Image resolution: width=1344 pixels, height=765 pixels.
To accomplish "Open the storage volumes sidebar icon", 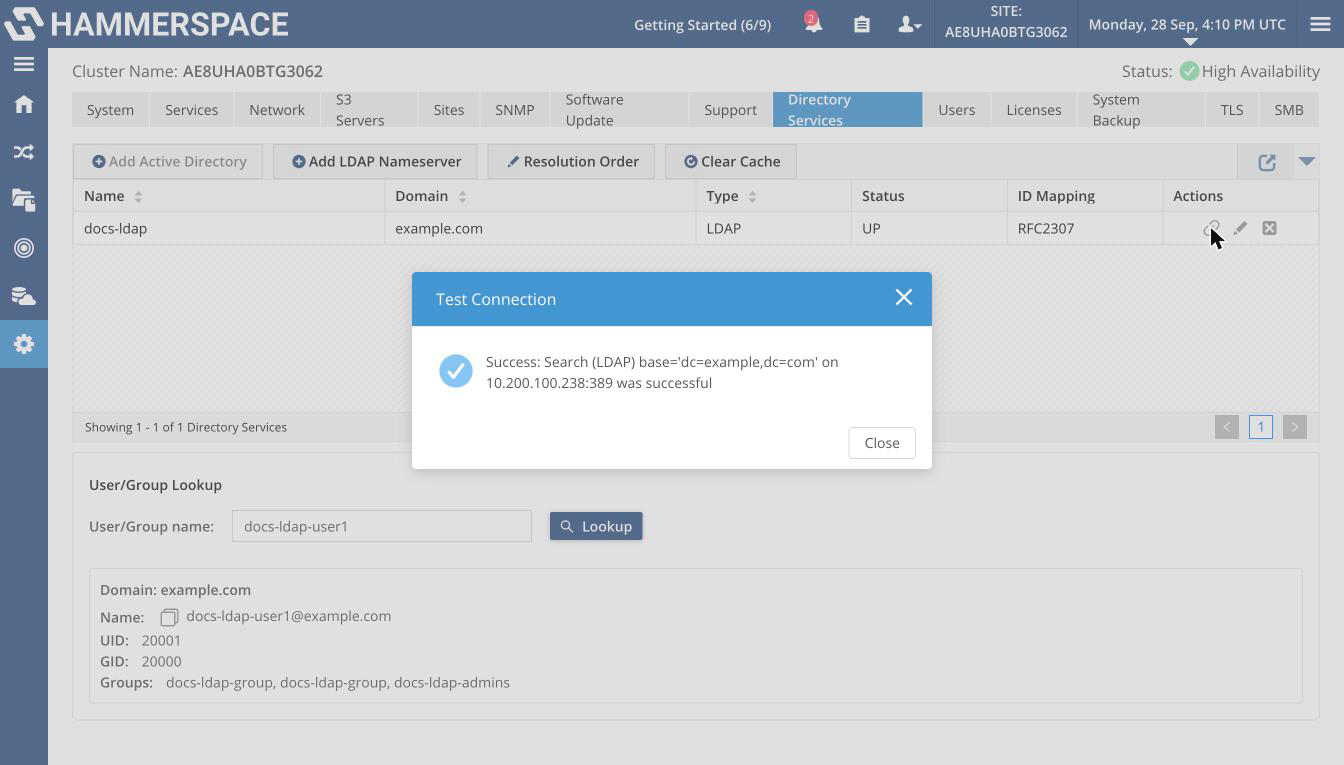I will pyautogui.click(x=24, y=296).
